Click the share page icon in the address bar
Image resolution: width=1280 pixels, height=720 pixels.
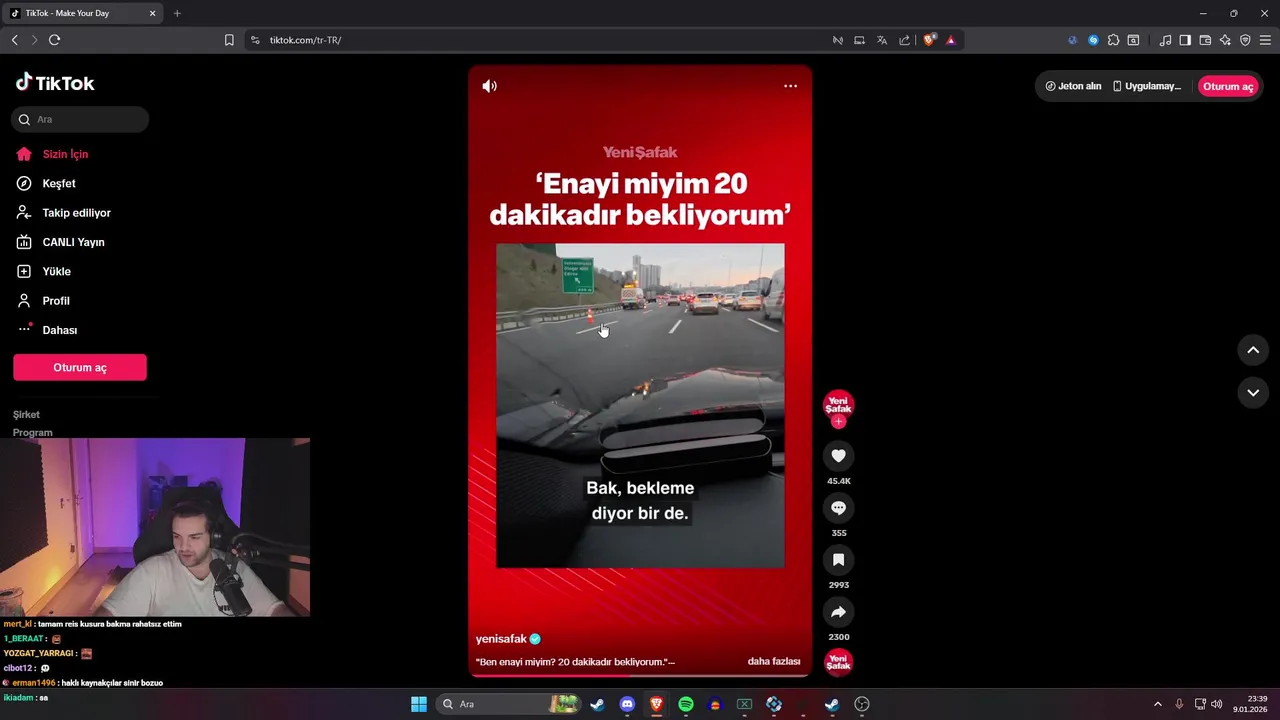904,40
